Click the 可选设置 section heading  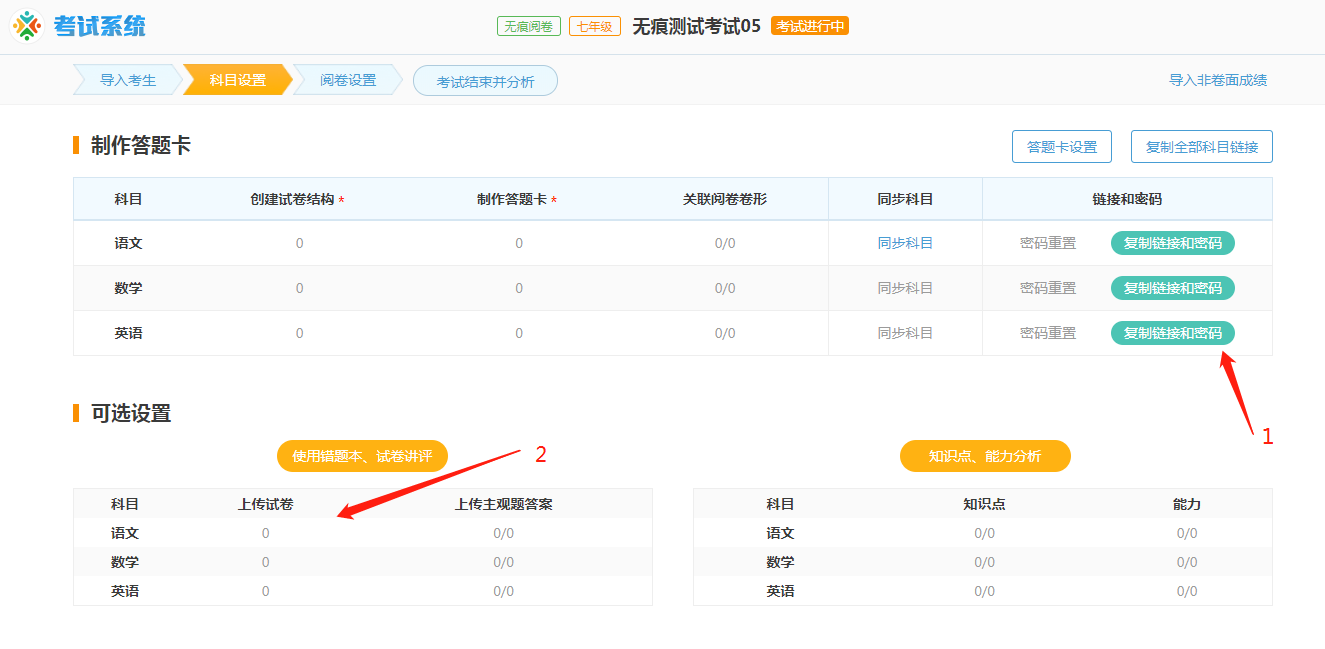coord(131,413)
